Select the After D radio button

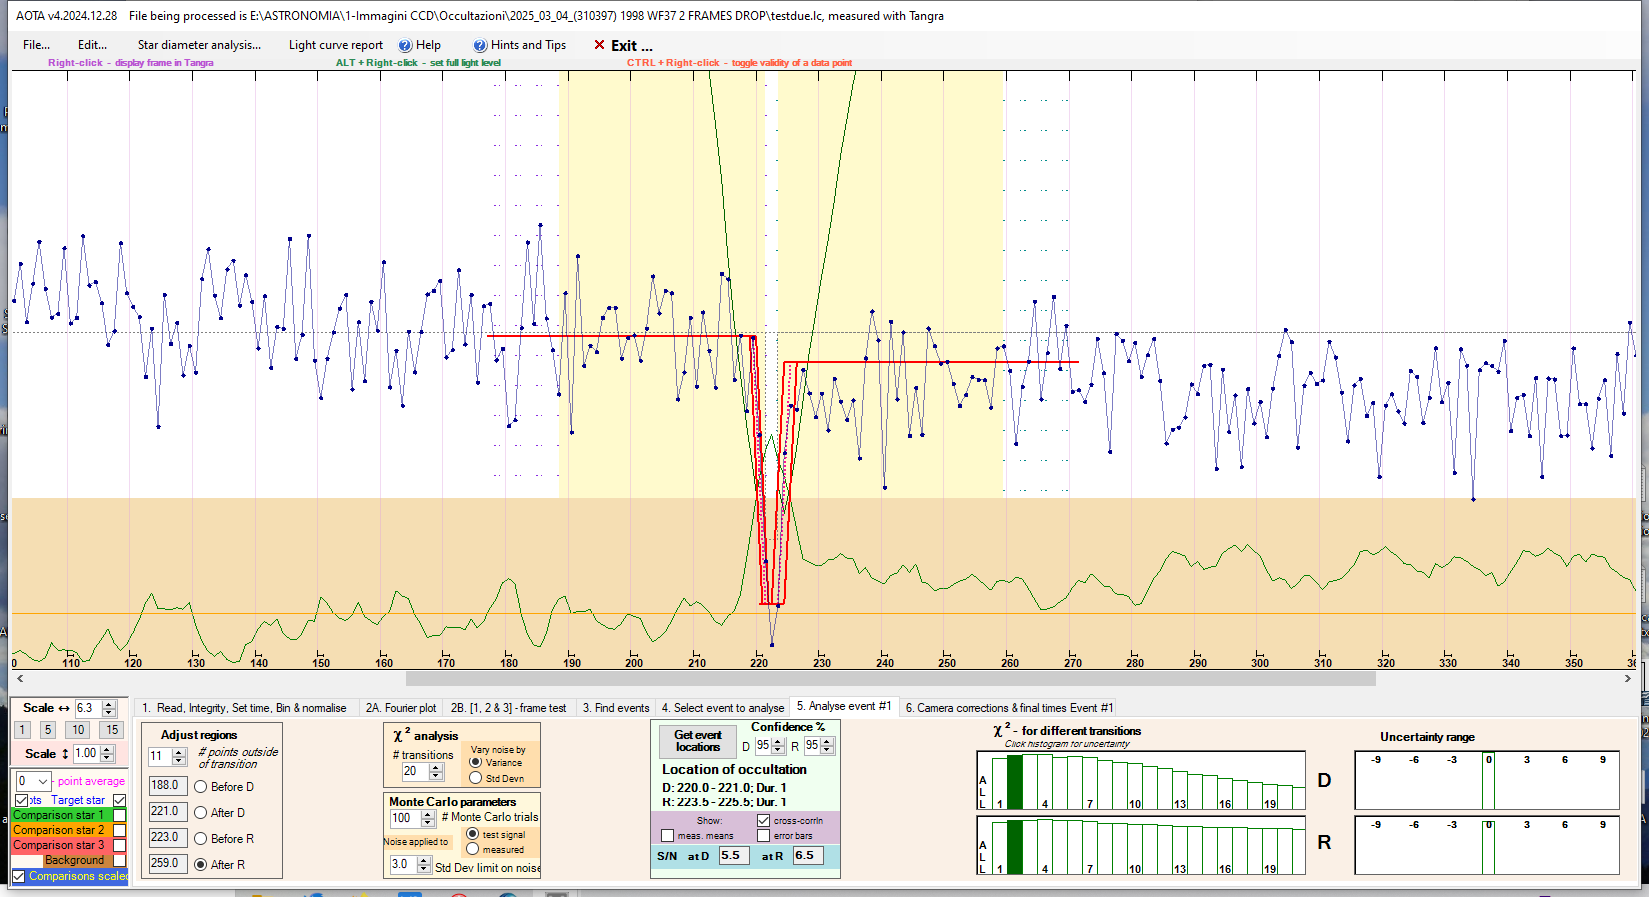tap(200, 813)
